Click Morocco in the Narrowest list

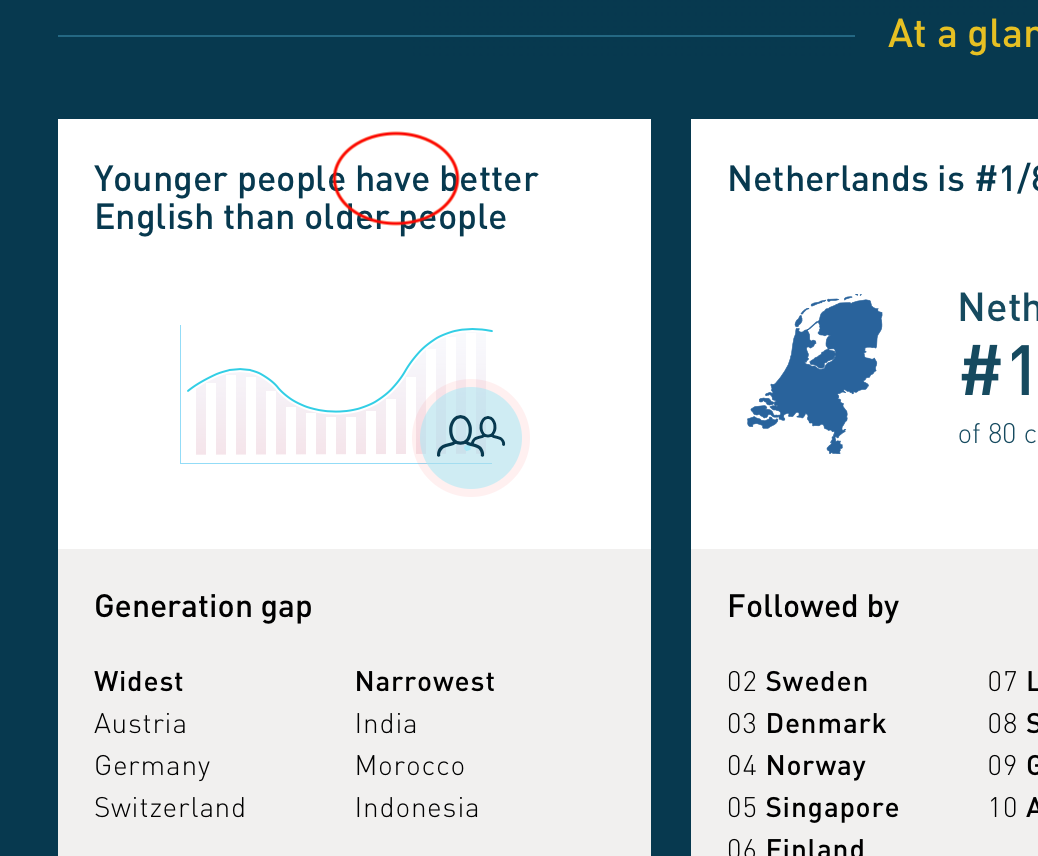point(410,766)
